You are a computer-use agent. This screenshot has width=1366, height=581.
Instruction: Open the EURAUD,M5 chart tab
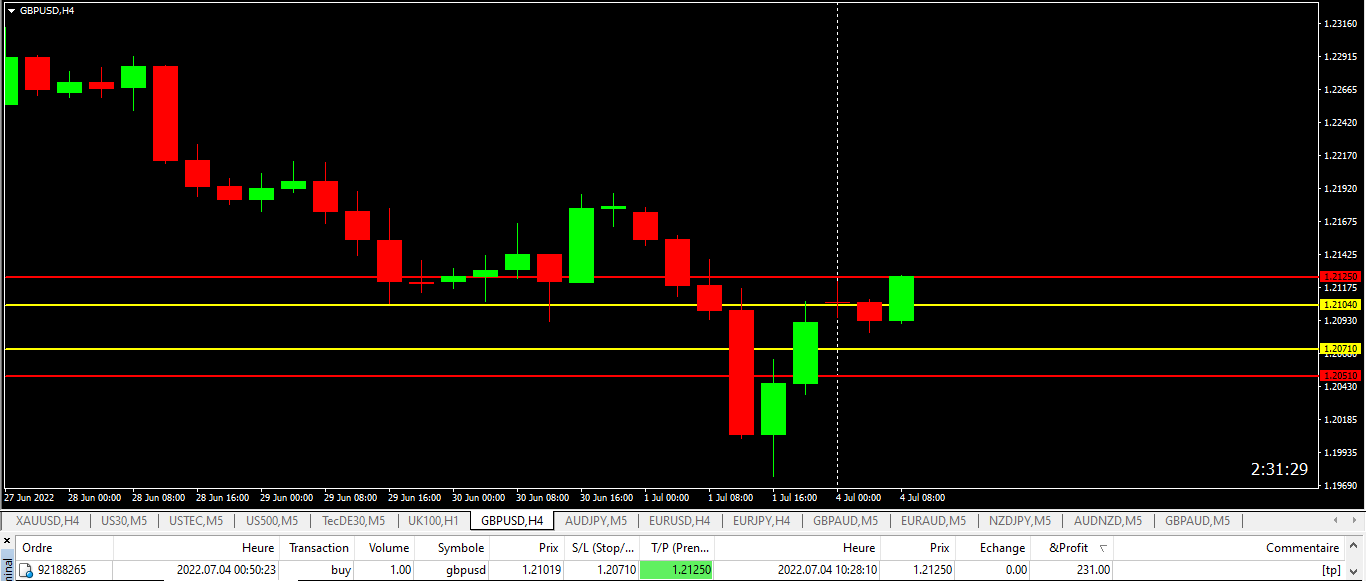tap(933, 520)
